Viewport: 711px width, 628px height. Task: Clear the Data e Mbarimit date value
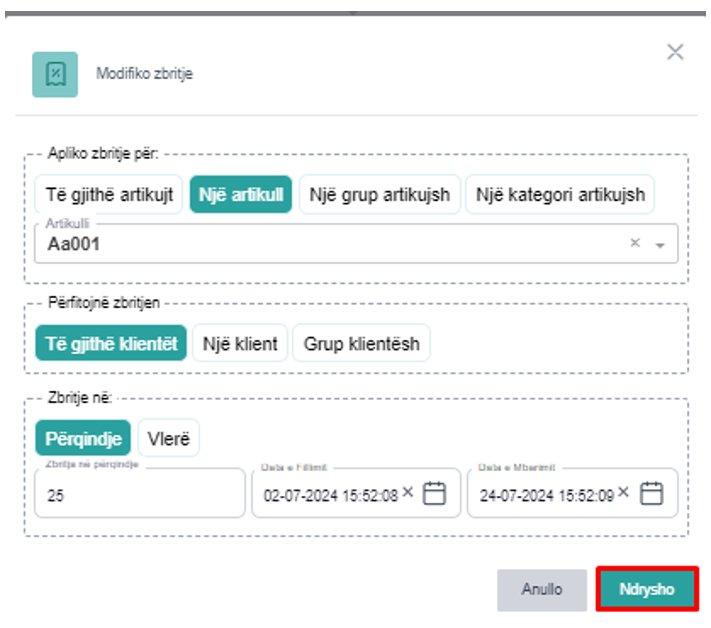pos(624,492)
